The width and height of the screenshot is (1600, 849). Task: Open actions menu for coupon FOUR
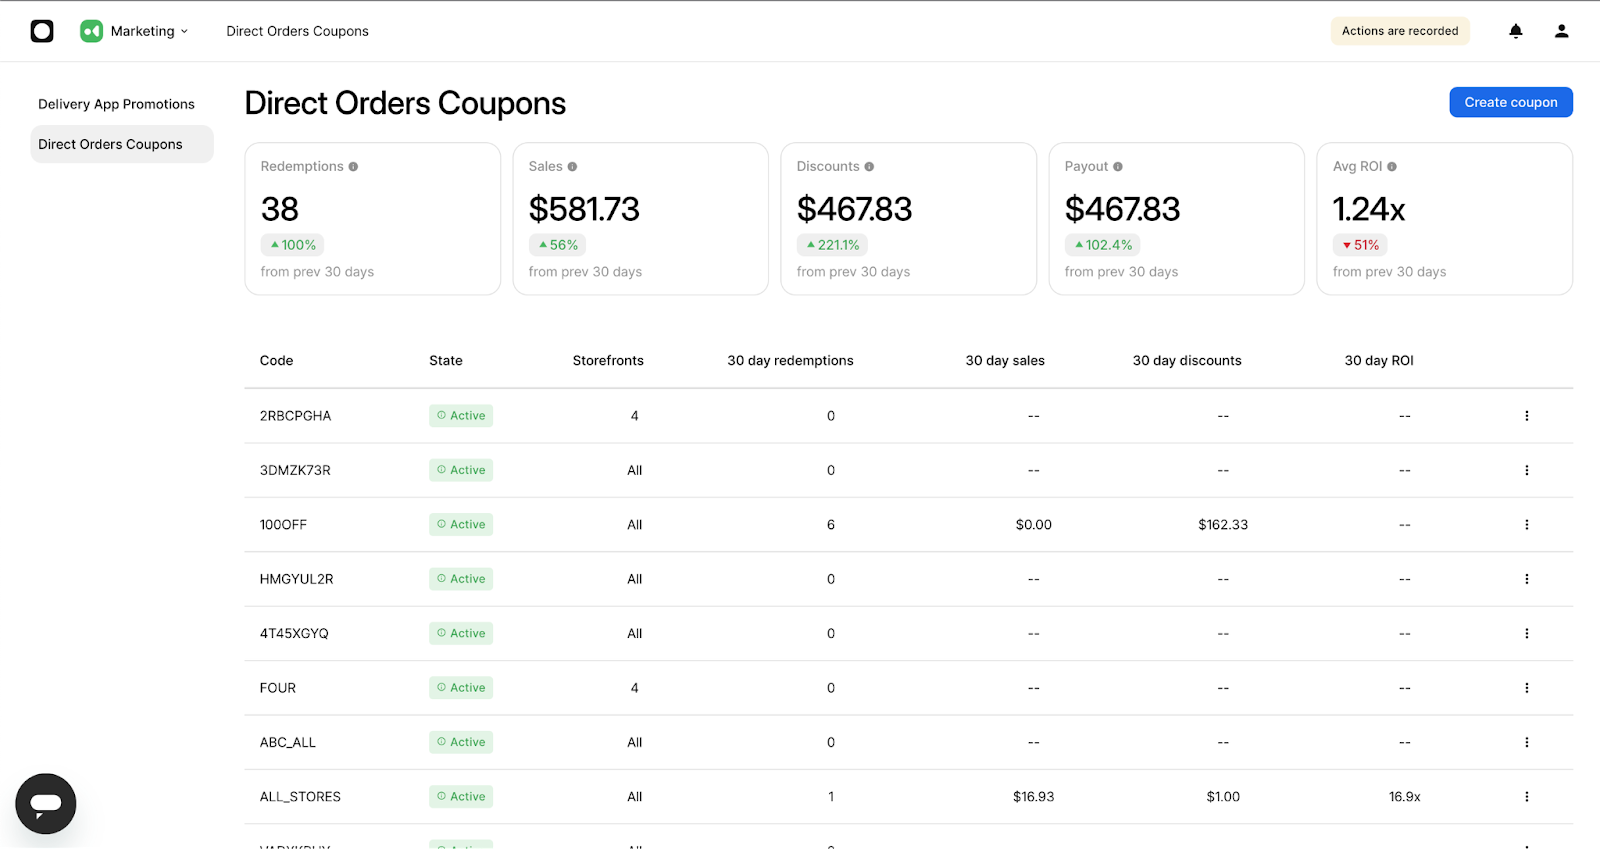1526,688
